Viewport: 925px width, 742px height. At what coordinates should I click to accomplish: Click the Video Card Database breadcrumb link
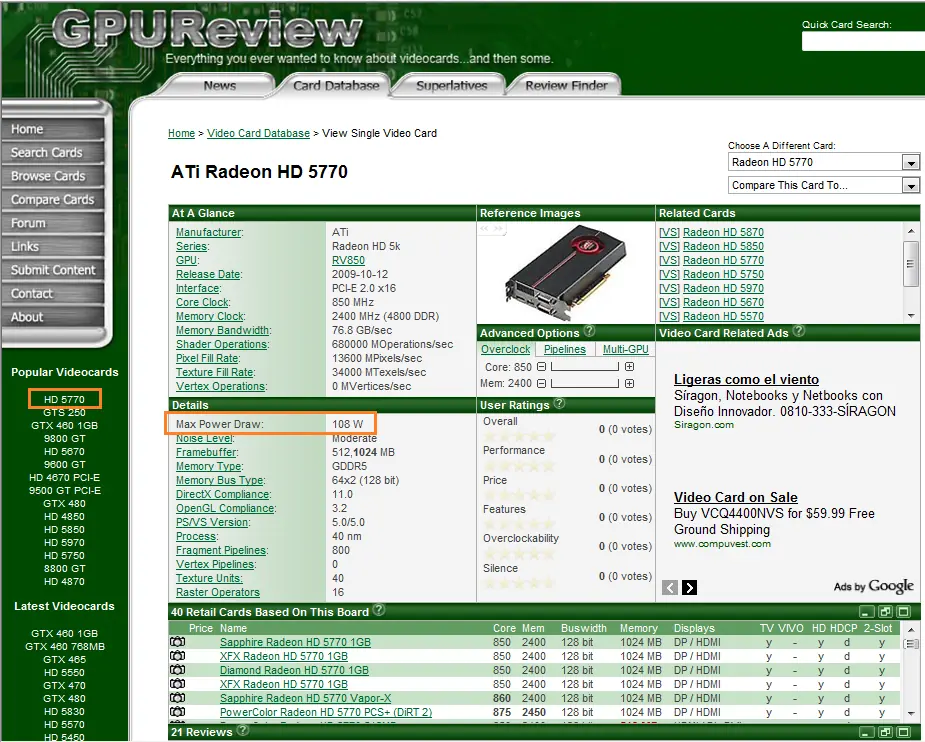coord(258,133)
